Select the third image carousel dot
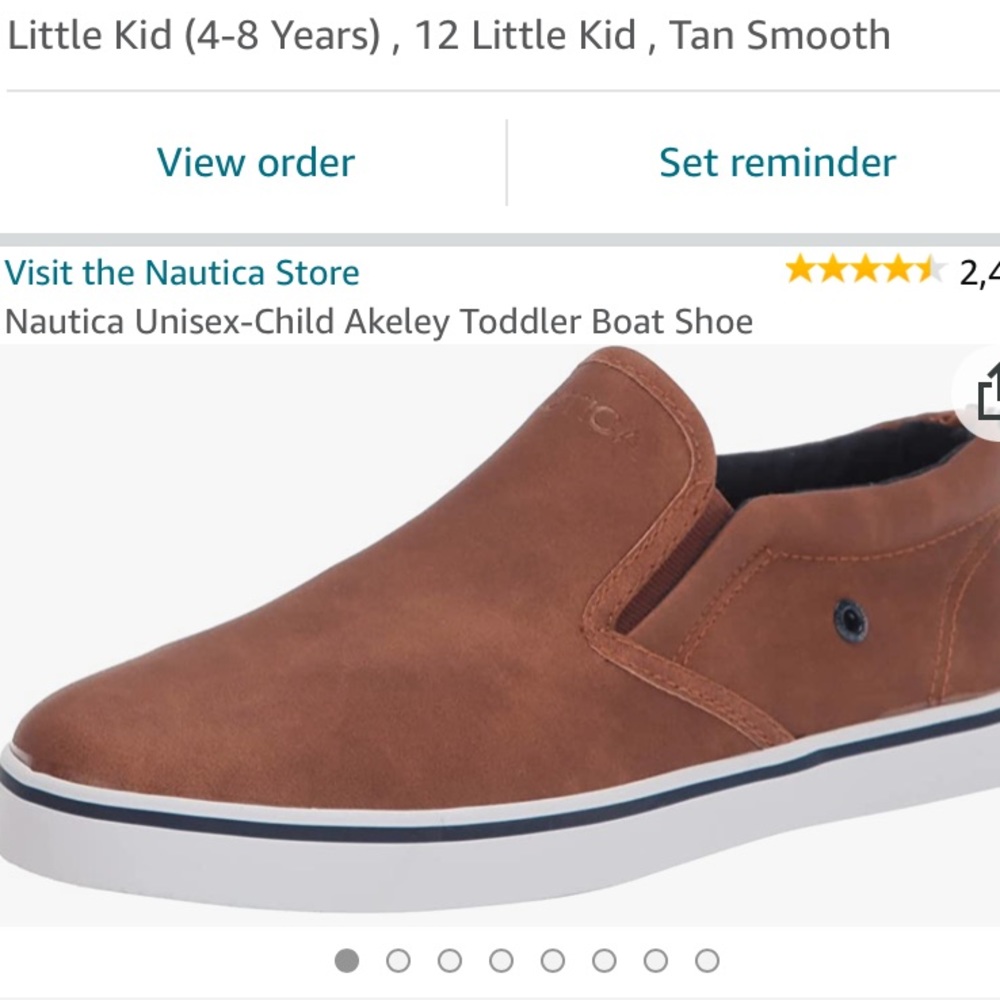This screenshot has height=1000, width=1000. click(x=449, y=958)
